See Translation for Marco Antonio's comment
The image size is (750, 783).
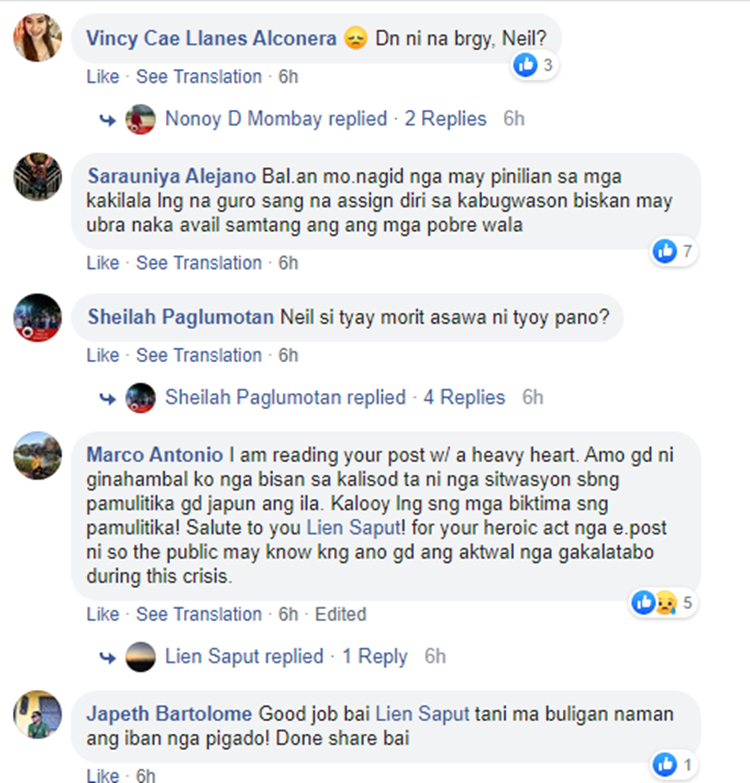[x=199, y=614]
